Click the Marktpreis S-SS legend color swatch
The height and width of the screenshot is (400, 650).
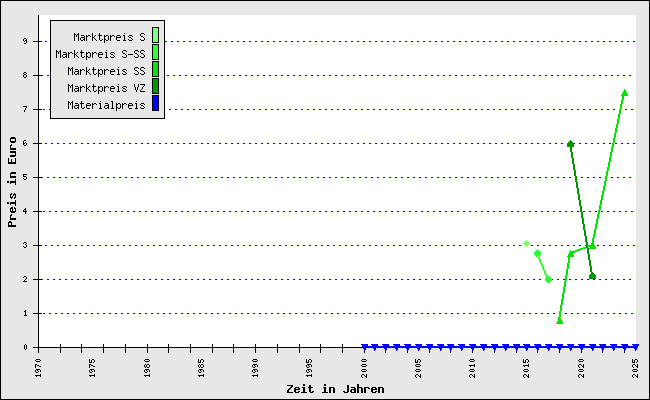(x=155, y=52)
